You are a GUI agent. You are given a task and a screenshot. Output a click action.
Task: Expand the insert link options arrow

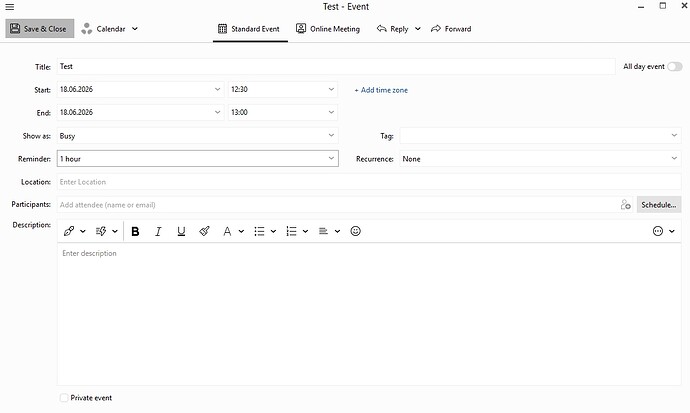pos(83,231)
